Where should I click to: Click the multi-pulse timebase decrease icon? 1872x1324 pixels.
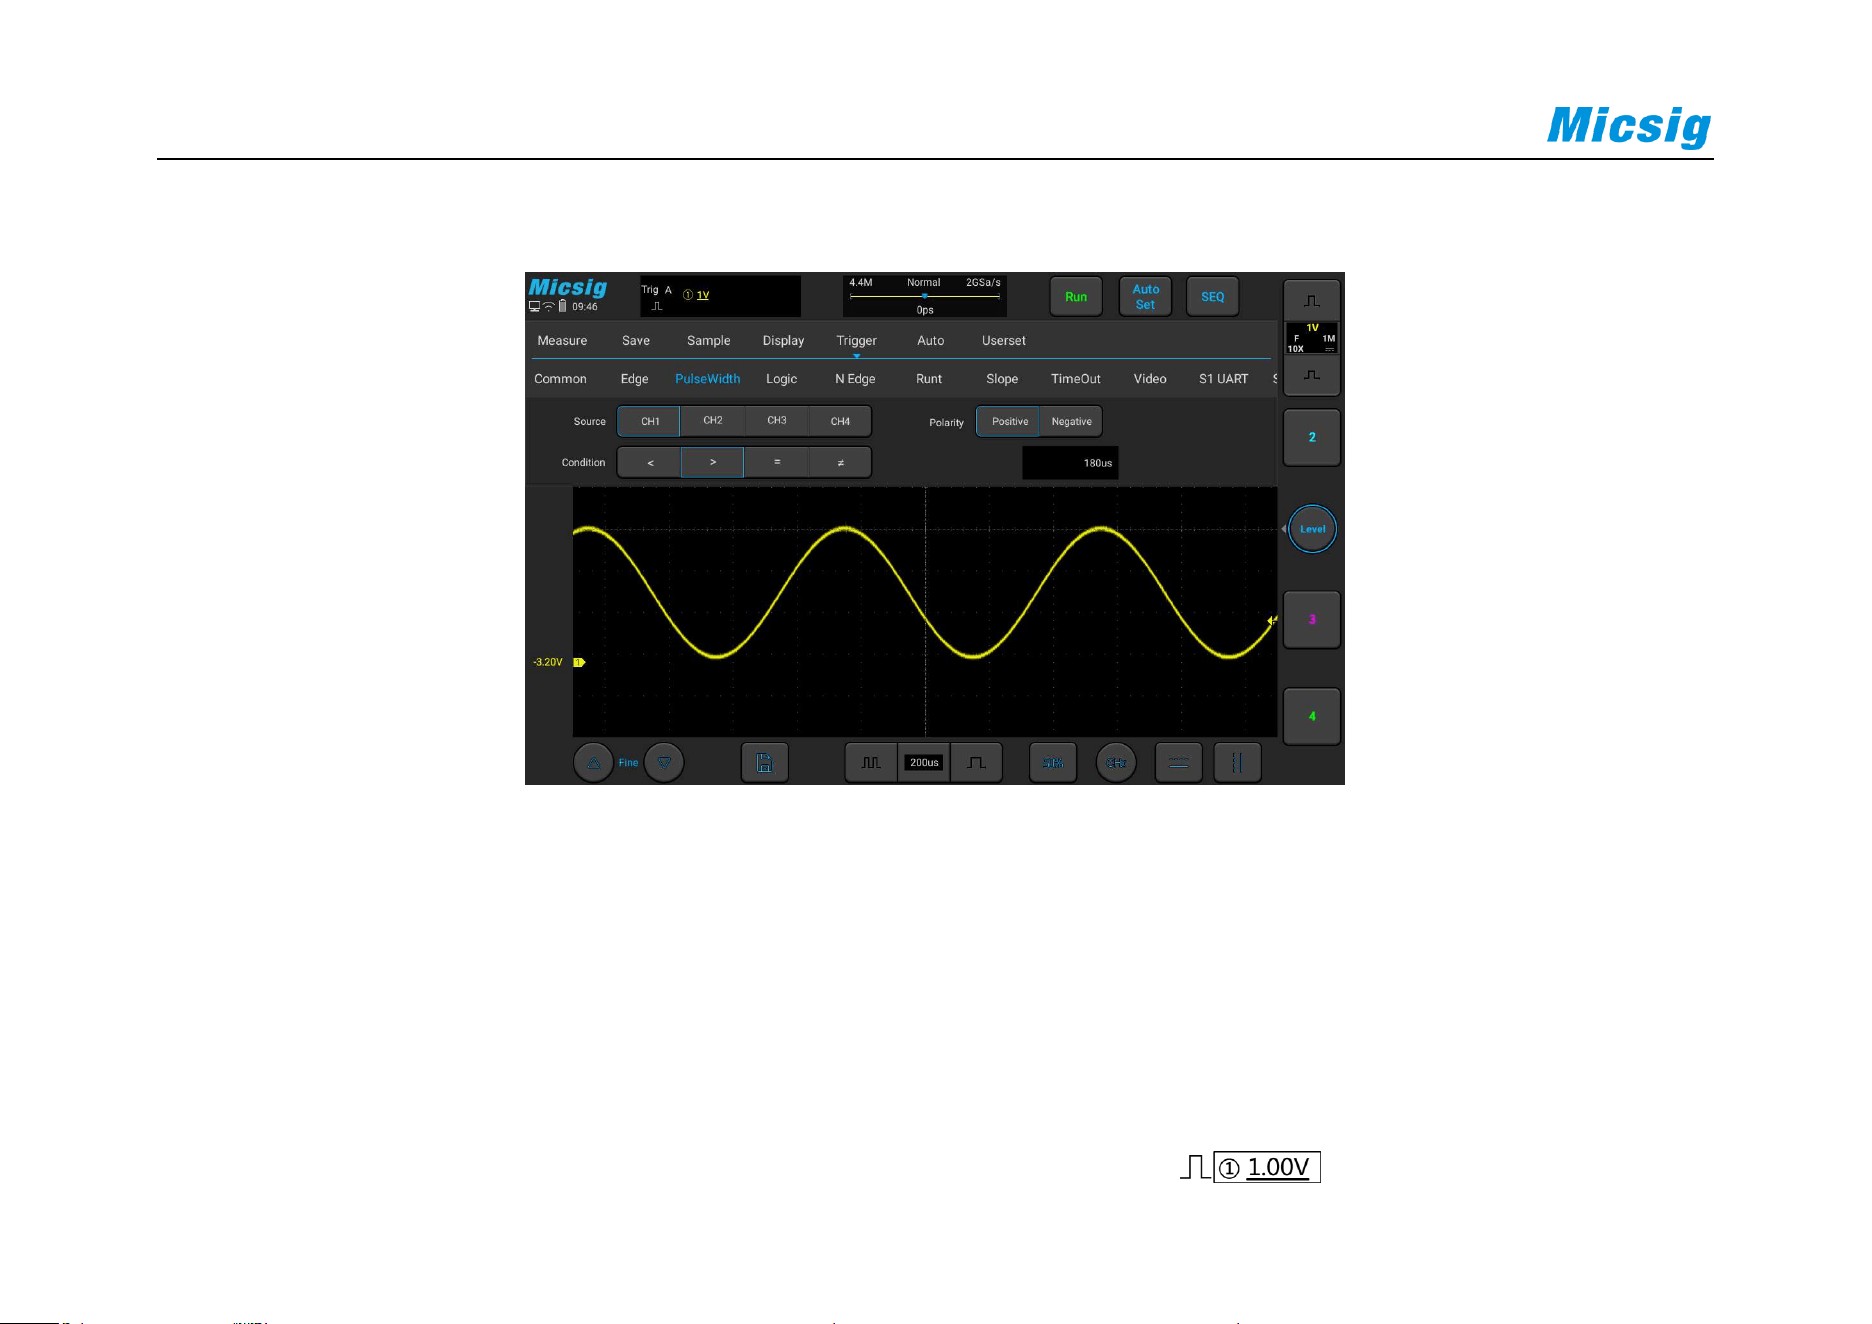(871, 763)
